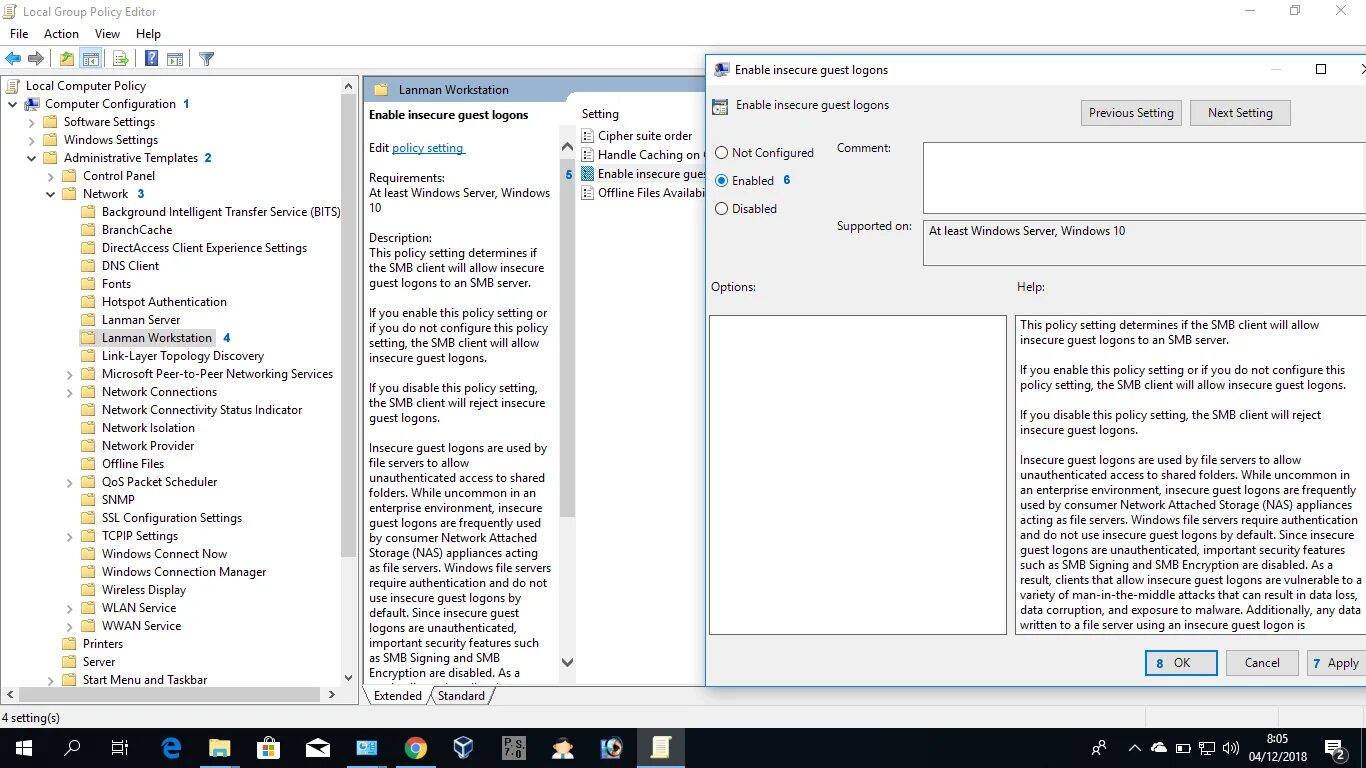The width and height of the screenshot is (1366, 768).
Task: Select the Handle Caching setting icon in the list
Action: pos(588,154)
